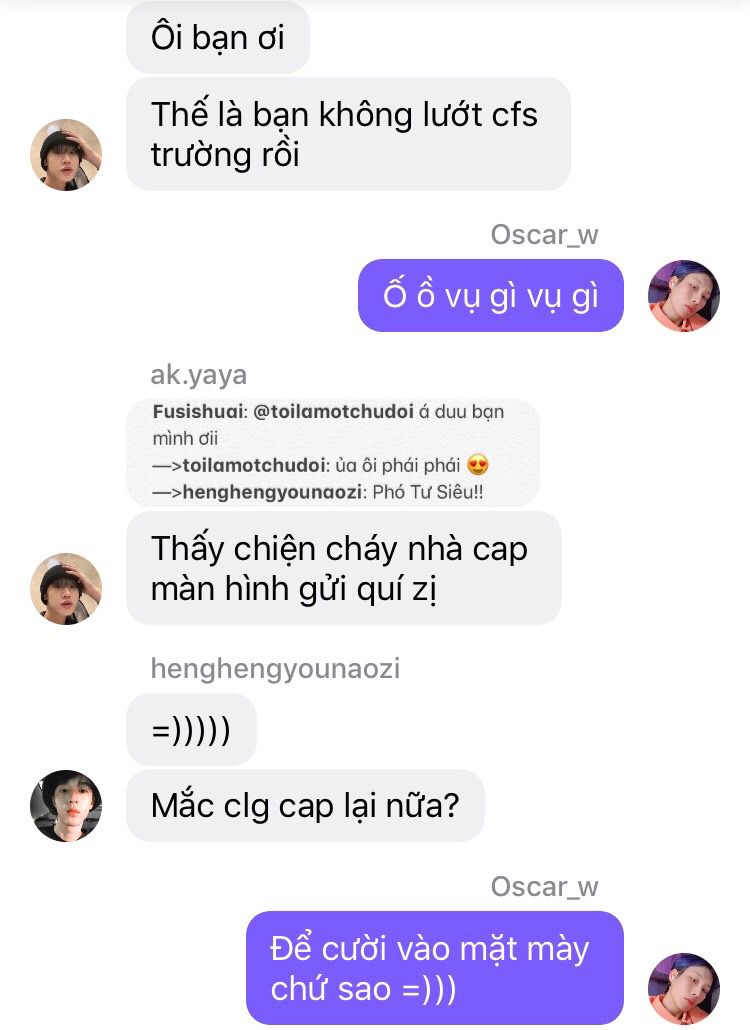The height and width of the screenshot is (1030, 750).
Task: Tap the lower Oscar_w sender name label
Action: (544, 887)
